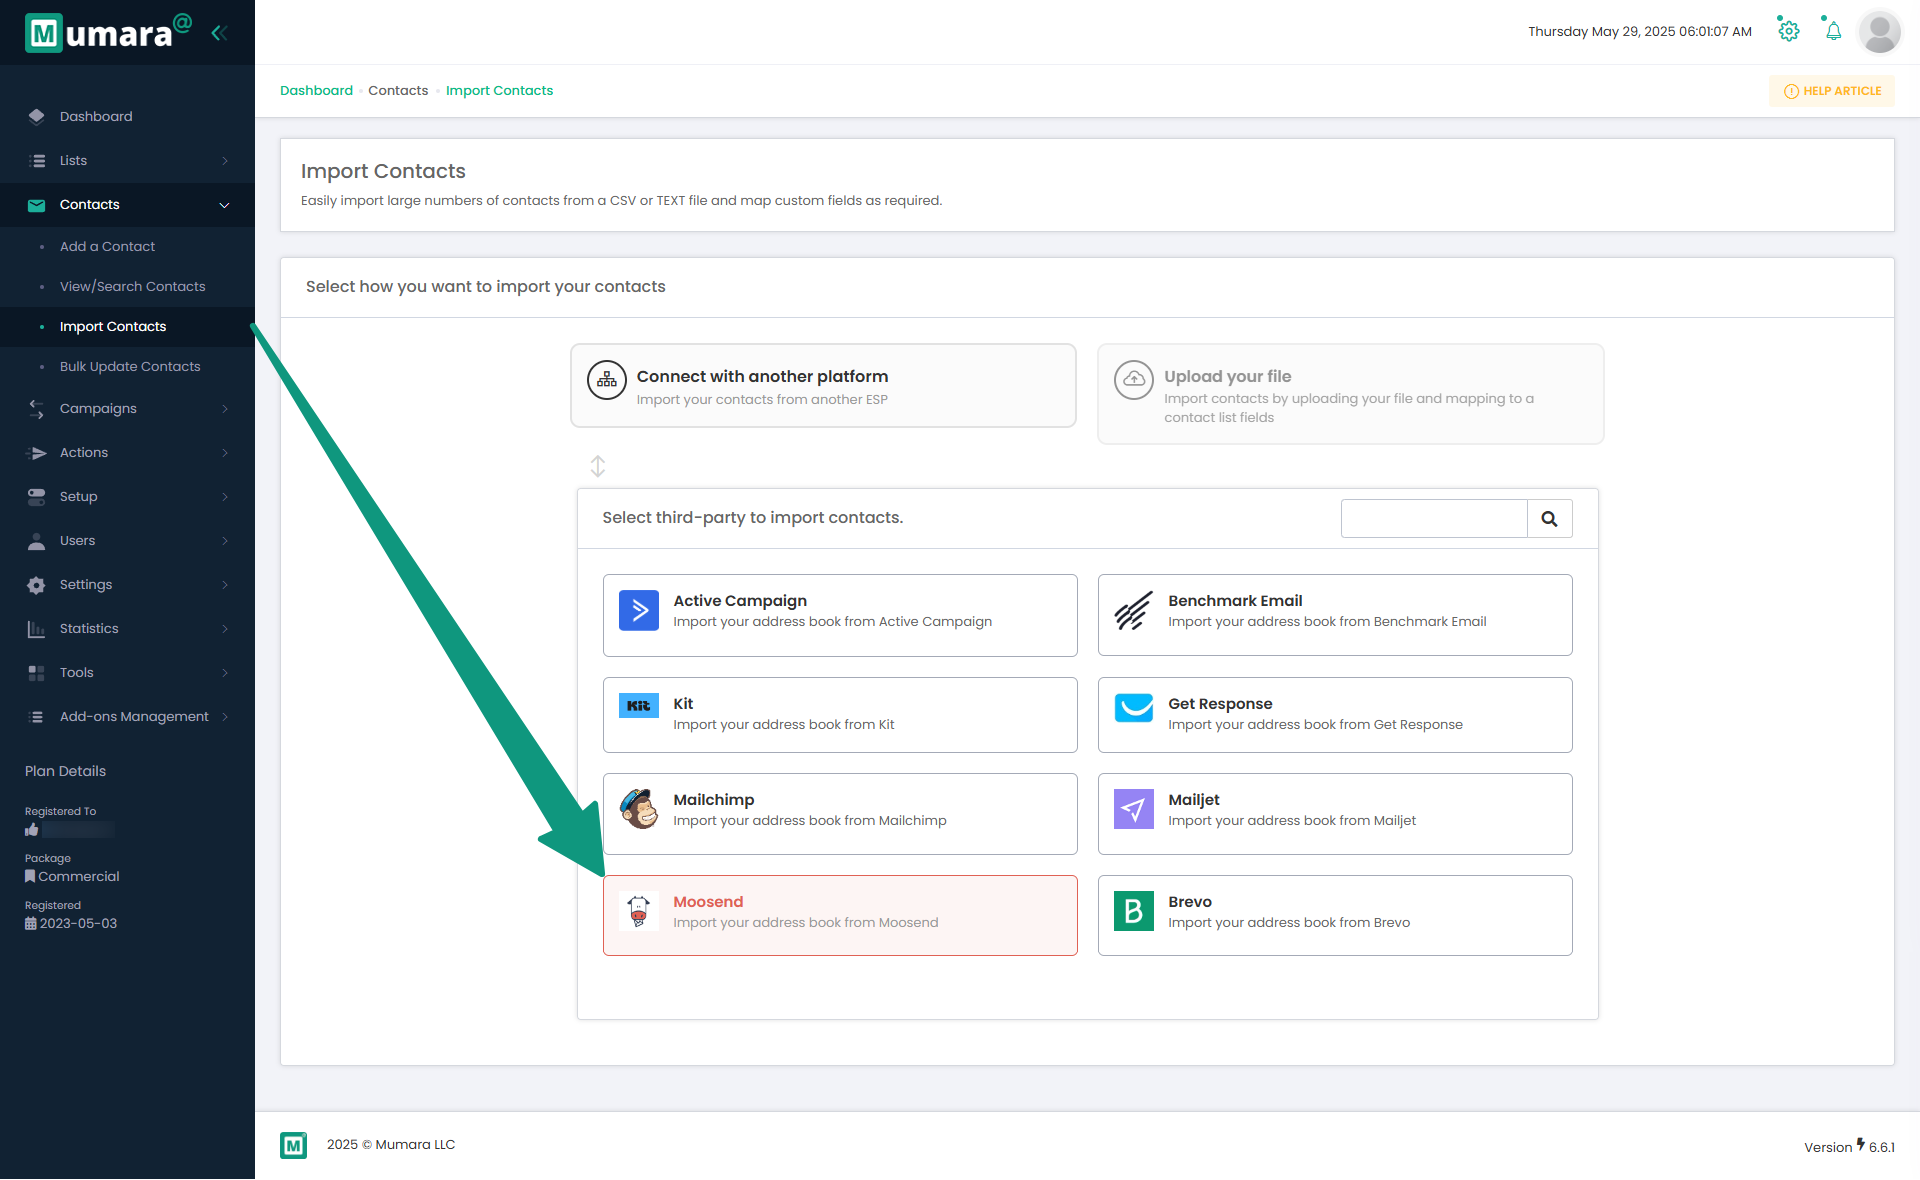The height and width of the screenshot is (1180, 1920).
Task: Open Statistics menu label
Action: point(89,629)
